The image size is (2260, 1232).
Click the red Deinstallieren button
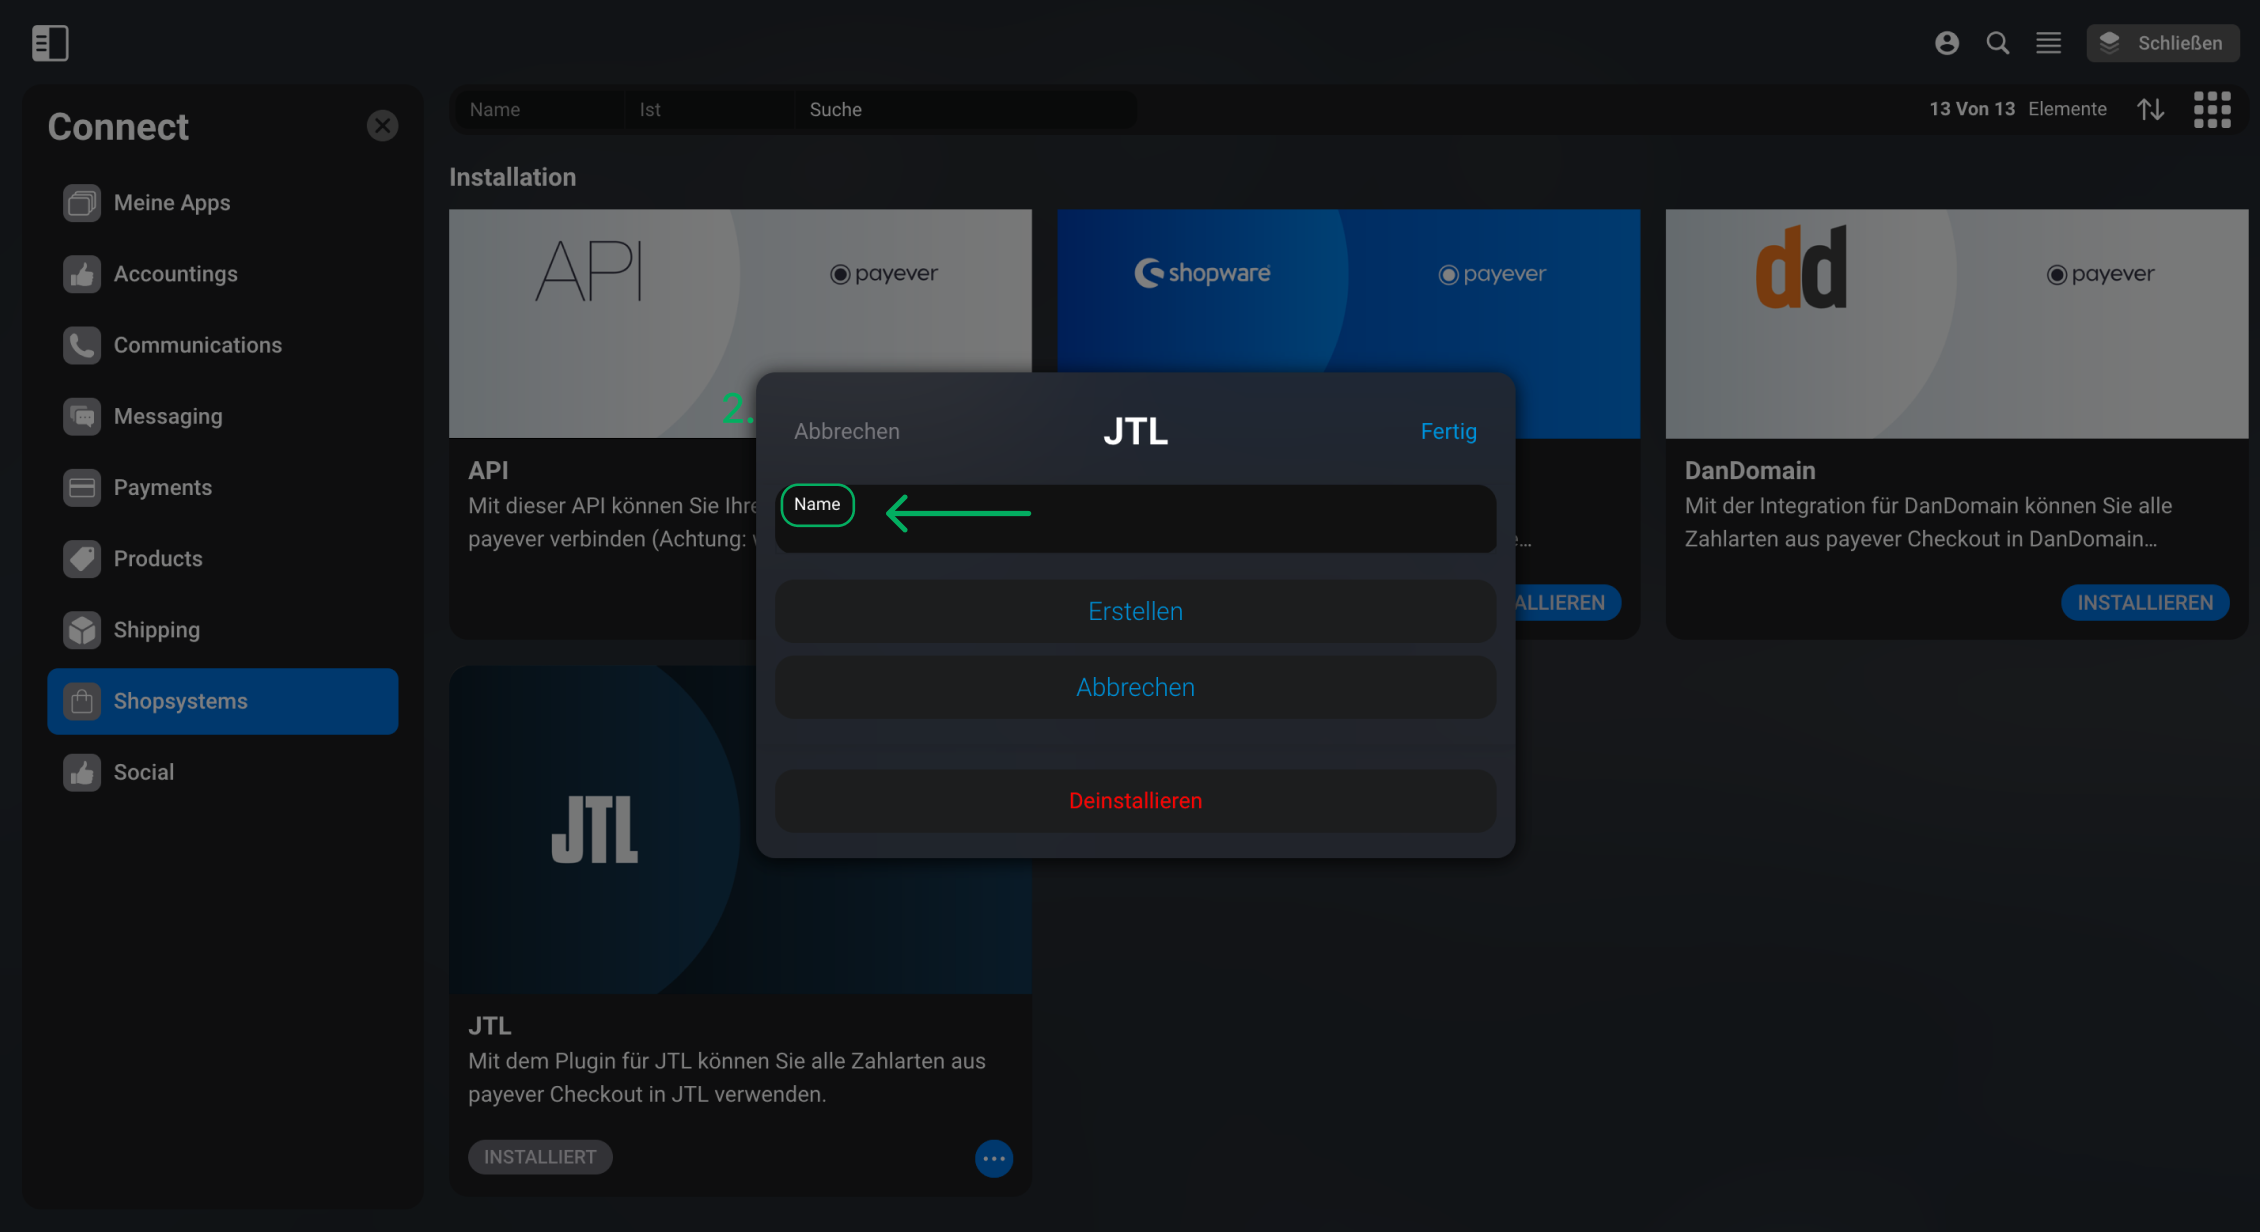pyautogui.click(x=1135, y=800)
